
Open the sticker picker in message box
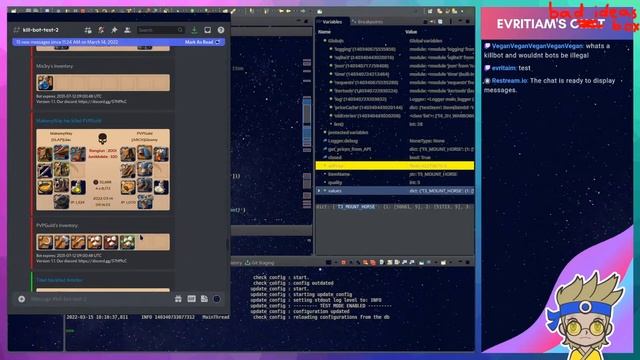coord(204,299)
